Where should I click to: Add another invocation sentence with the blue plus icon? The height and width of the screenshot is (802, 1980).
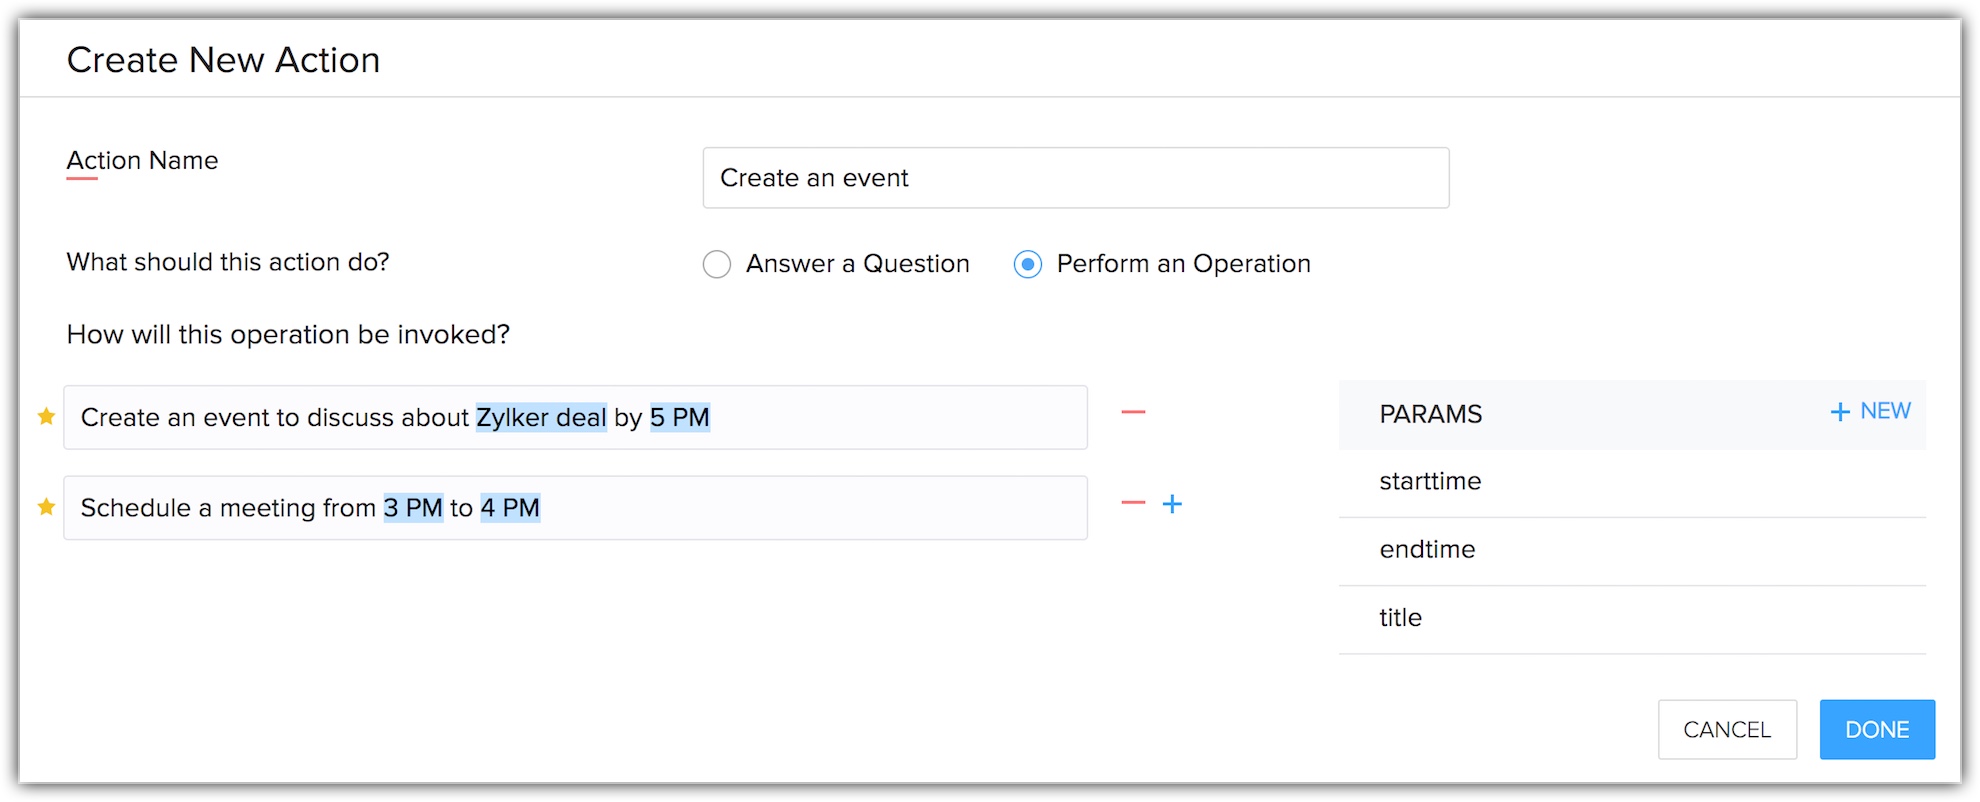click(1172, 504)
